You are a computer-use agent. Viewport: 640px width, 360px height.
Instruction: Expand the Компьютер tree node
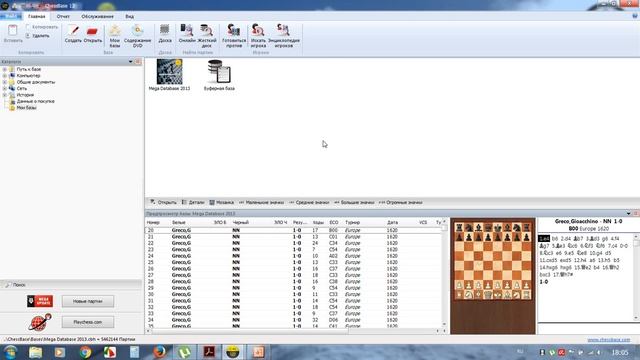(x=4, y=76)
